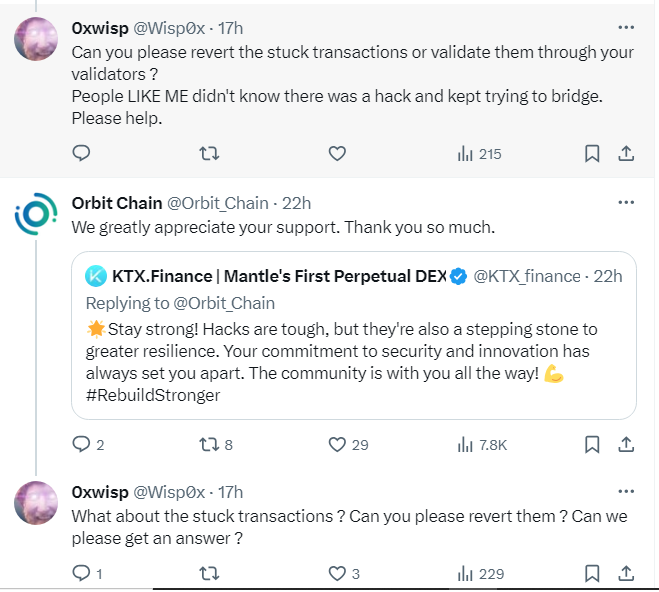Reply to the top 0xwisp tweet
The image size is (659, 592).
(82, 154)
